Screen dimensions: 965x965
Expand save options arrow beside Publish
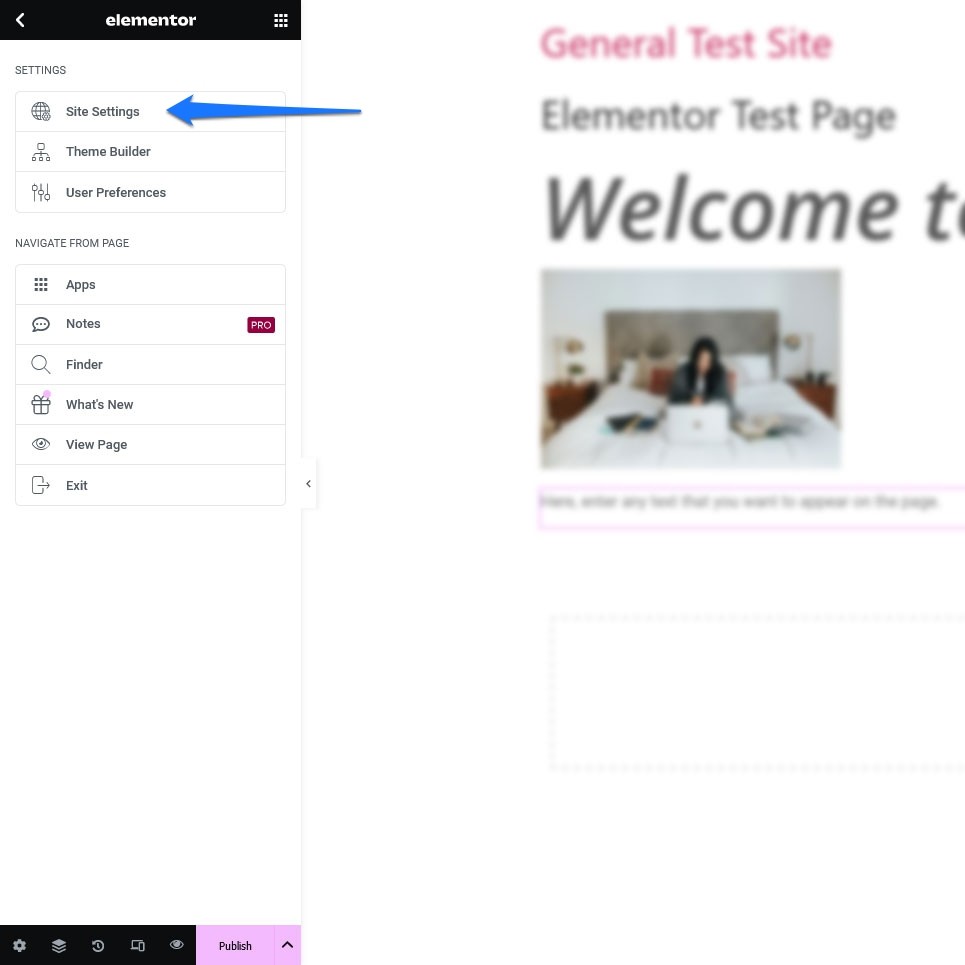[x=287, y=945]
